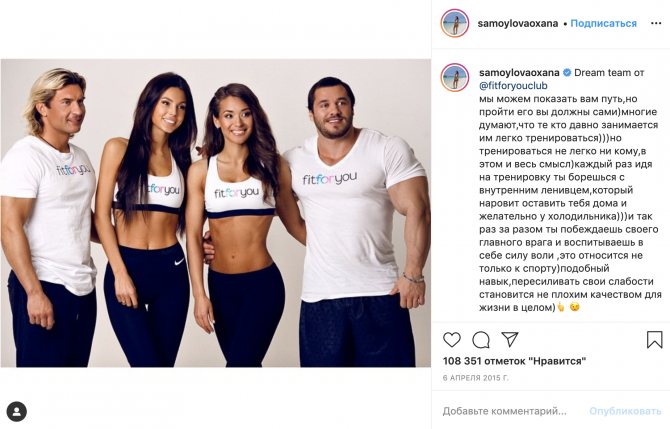Screen dimensions: 670x429
Task: Click the Опубликовать post button
Action: (x=625, y=411)
